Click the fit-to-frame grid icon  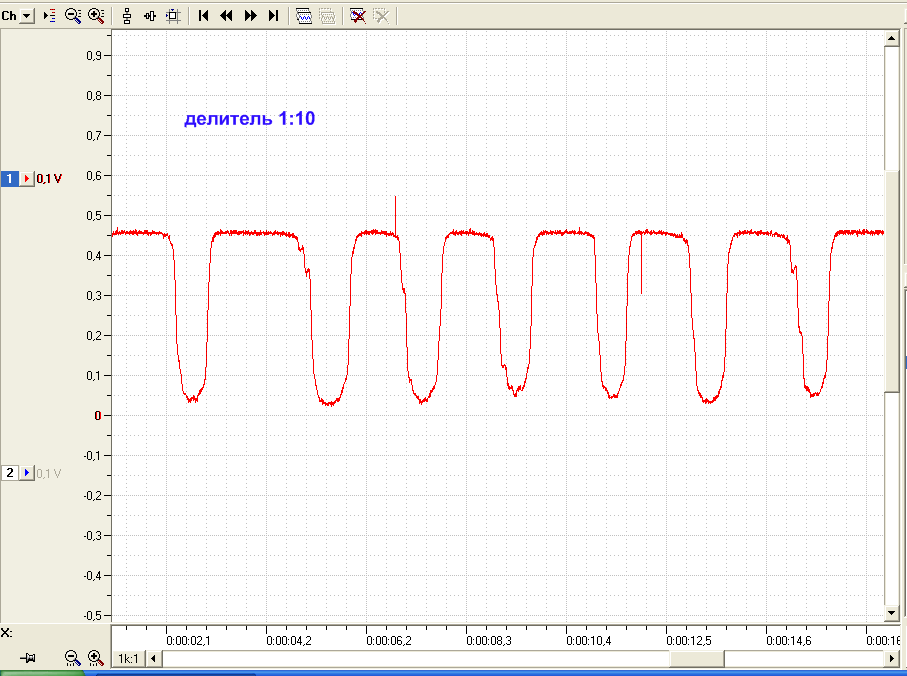coord(173,16)
